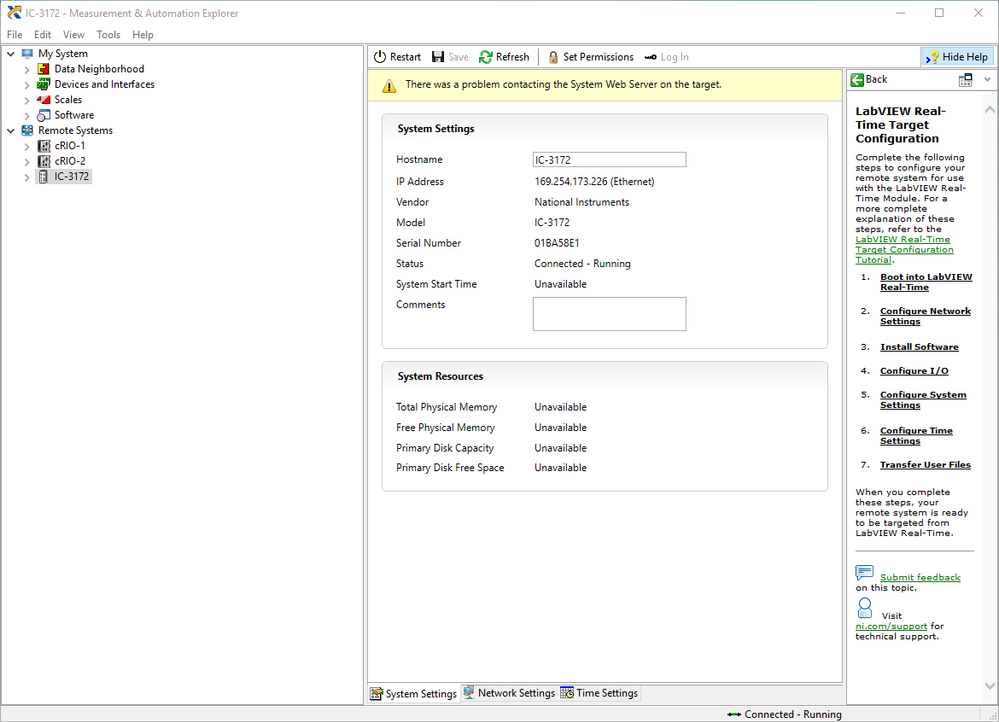Click the cRIO-1 device icon
The width and height of the screenshot is (999, 722).
click(44, 146)
